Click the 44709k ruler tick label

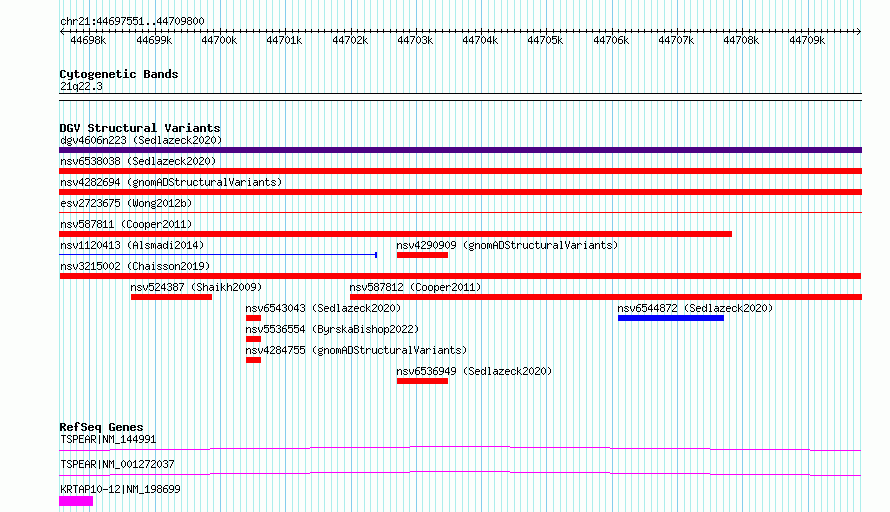pos(807,40)
